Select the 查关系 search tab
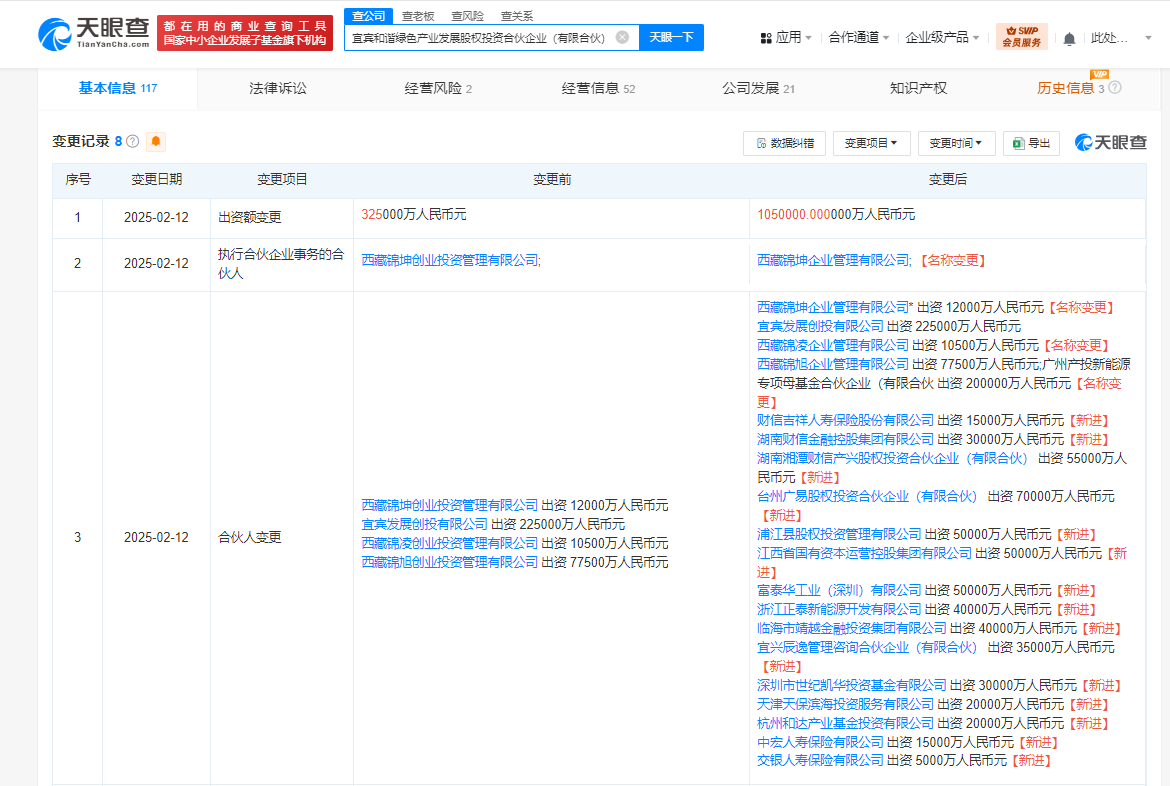This screenshot has height=786, width=1170. coord(517,16)
